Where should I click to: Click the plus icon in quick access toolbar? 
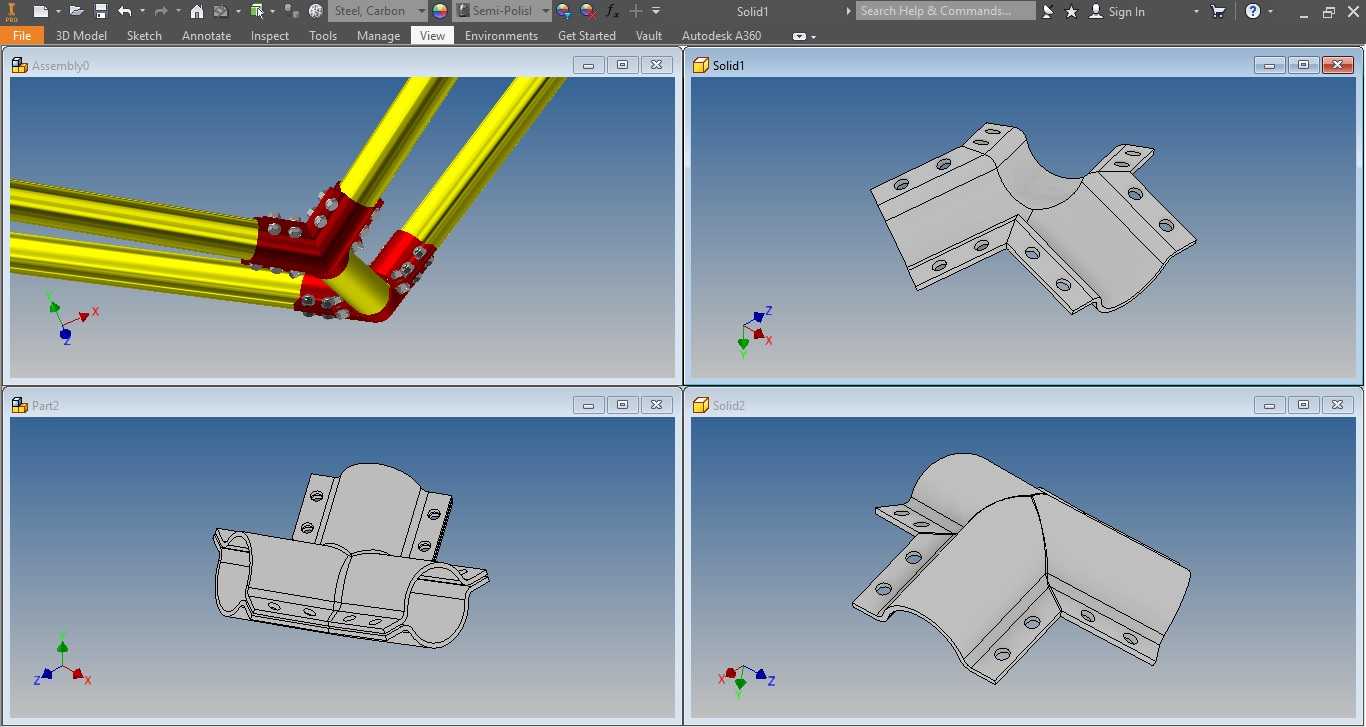(636, 11)
